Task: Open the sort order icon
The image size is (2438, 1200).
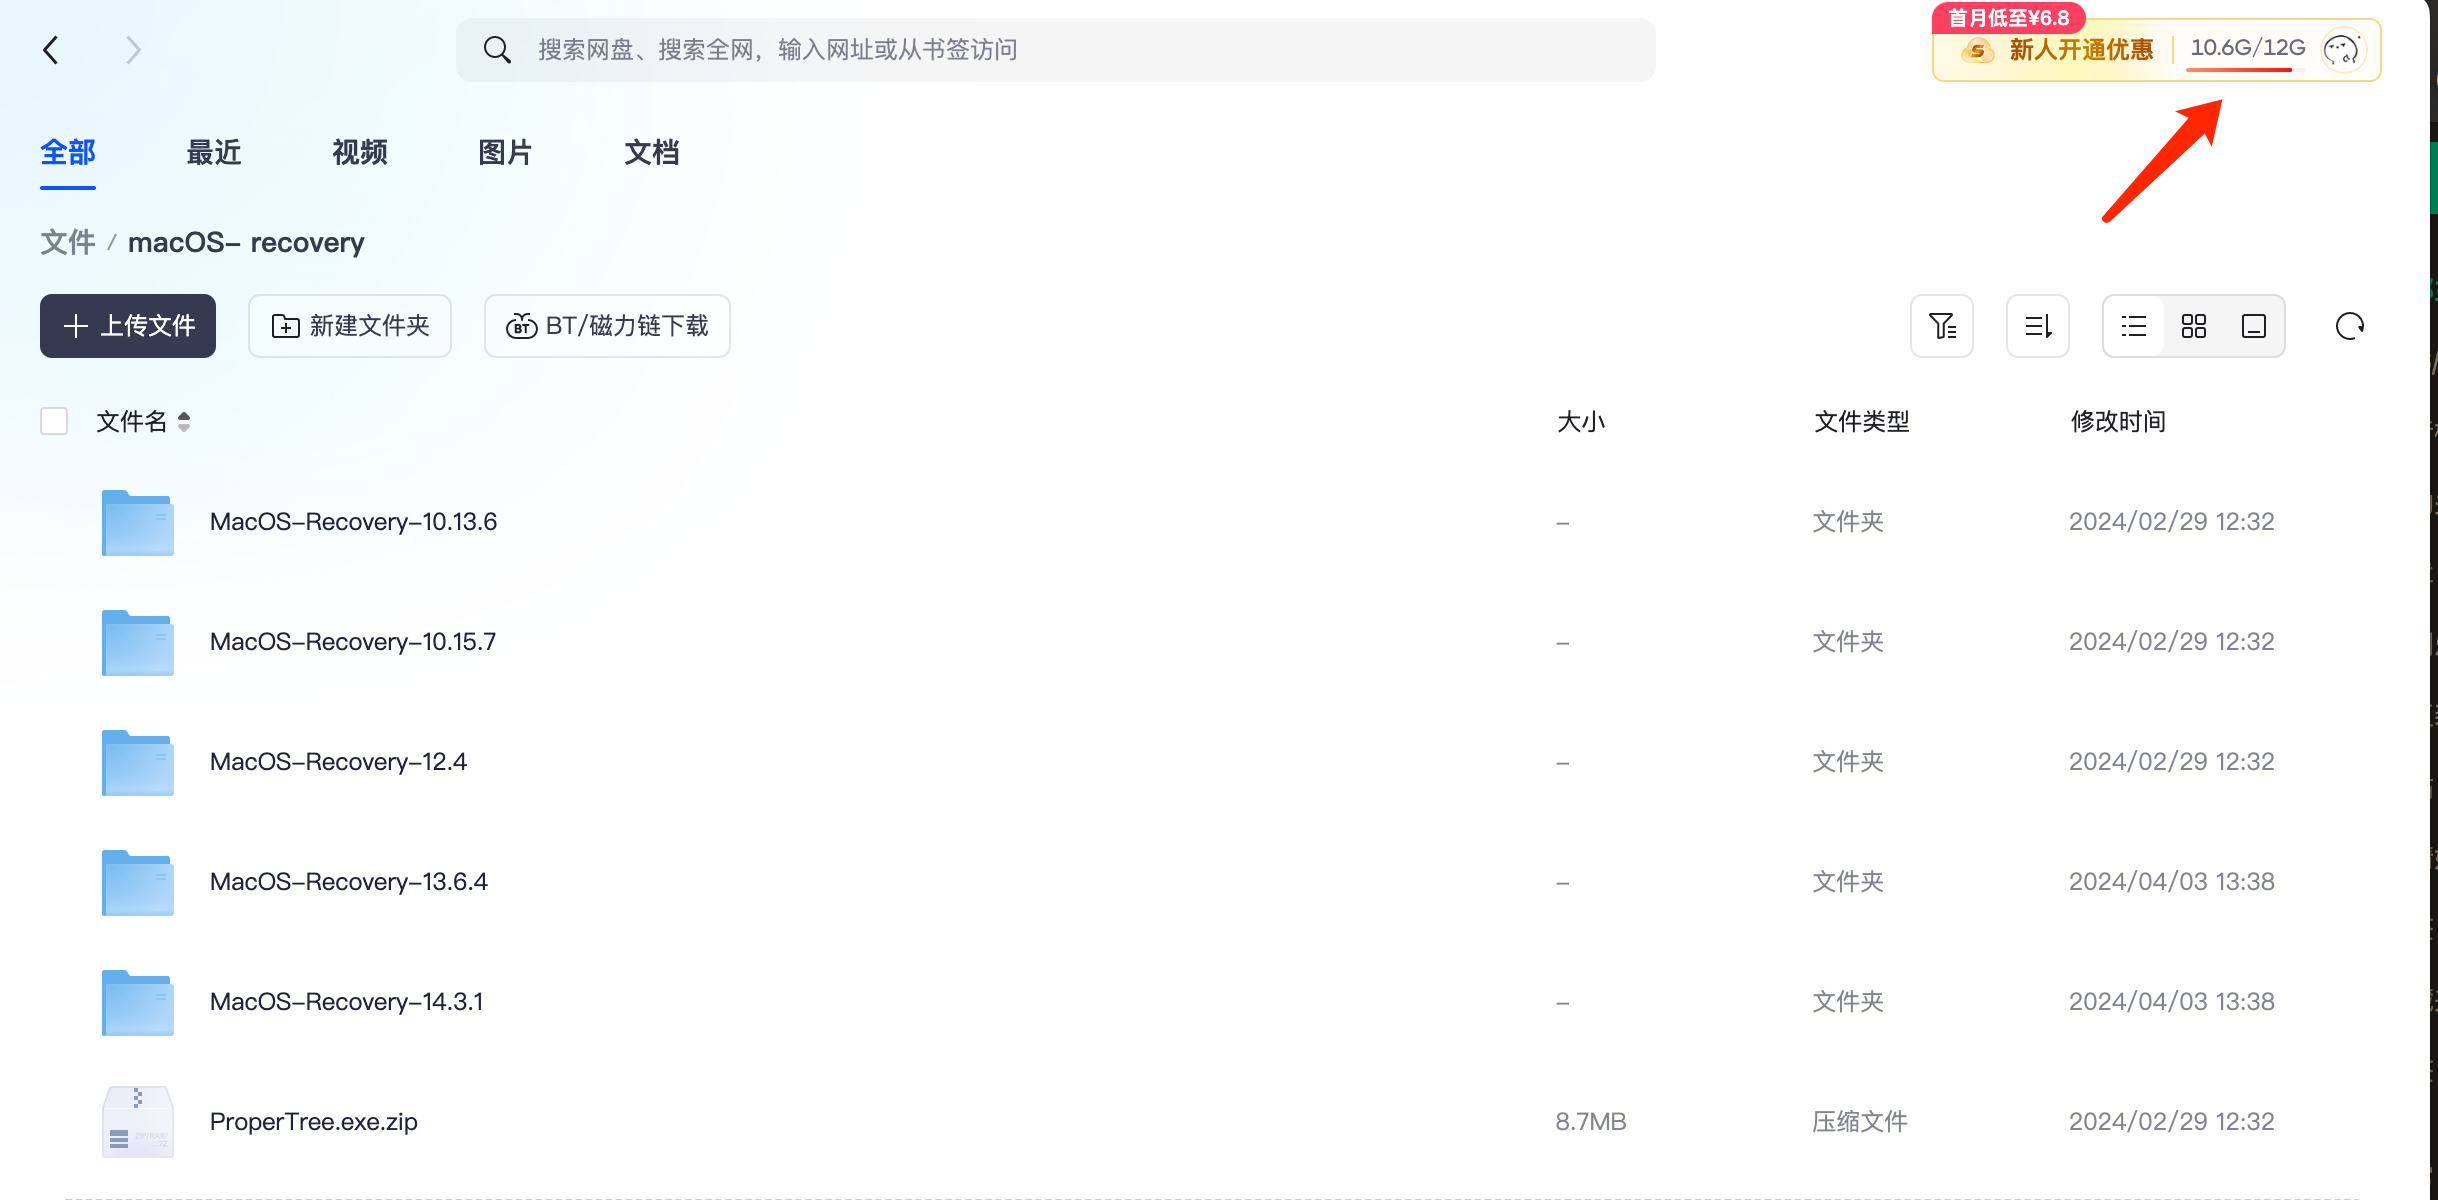Action: tap(2038, 326)
